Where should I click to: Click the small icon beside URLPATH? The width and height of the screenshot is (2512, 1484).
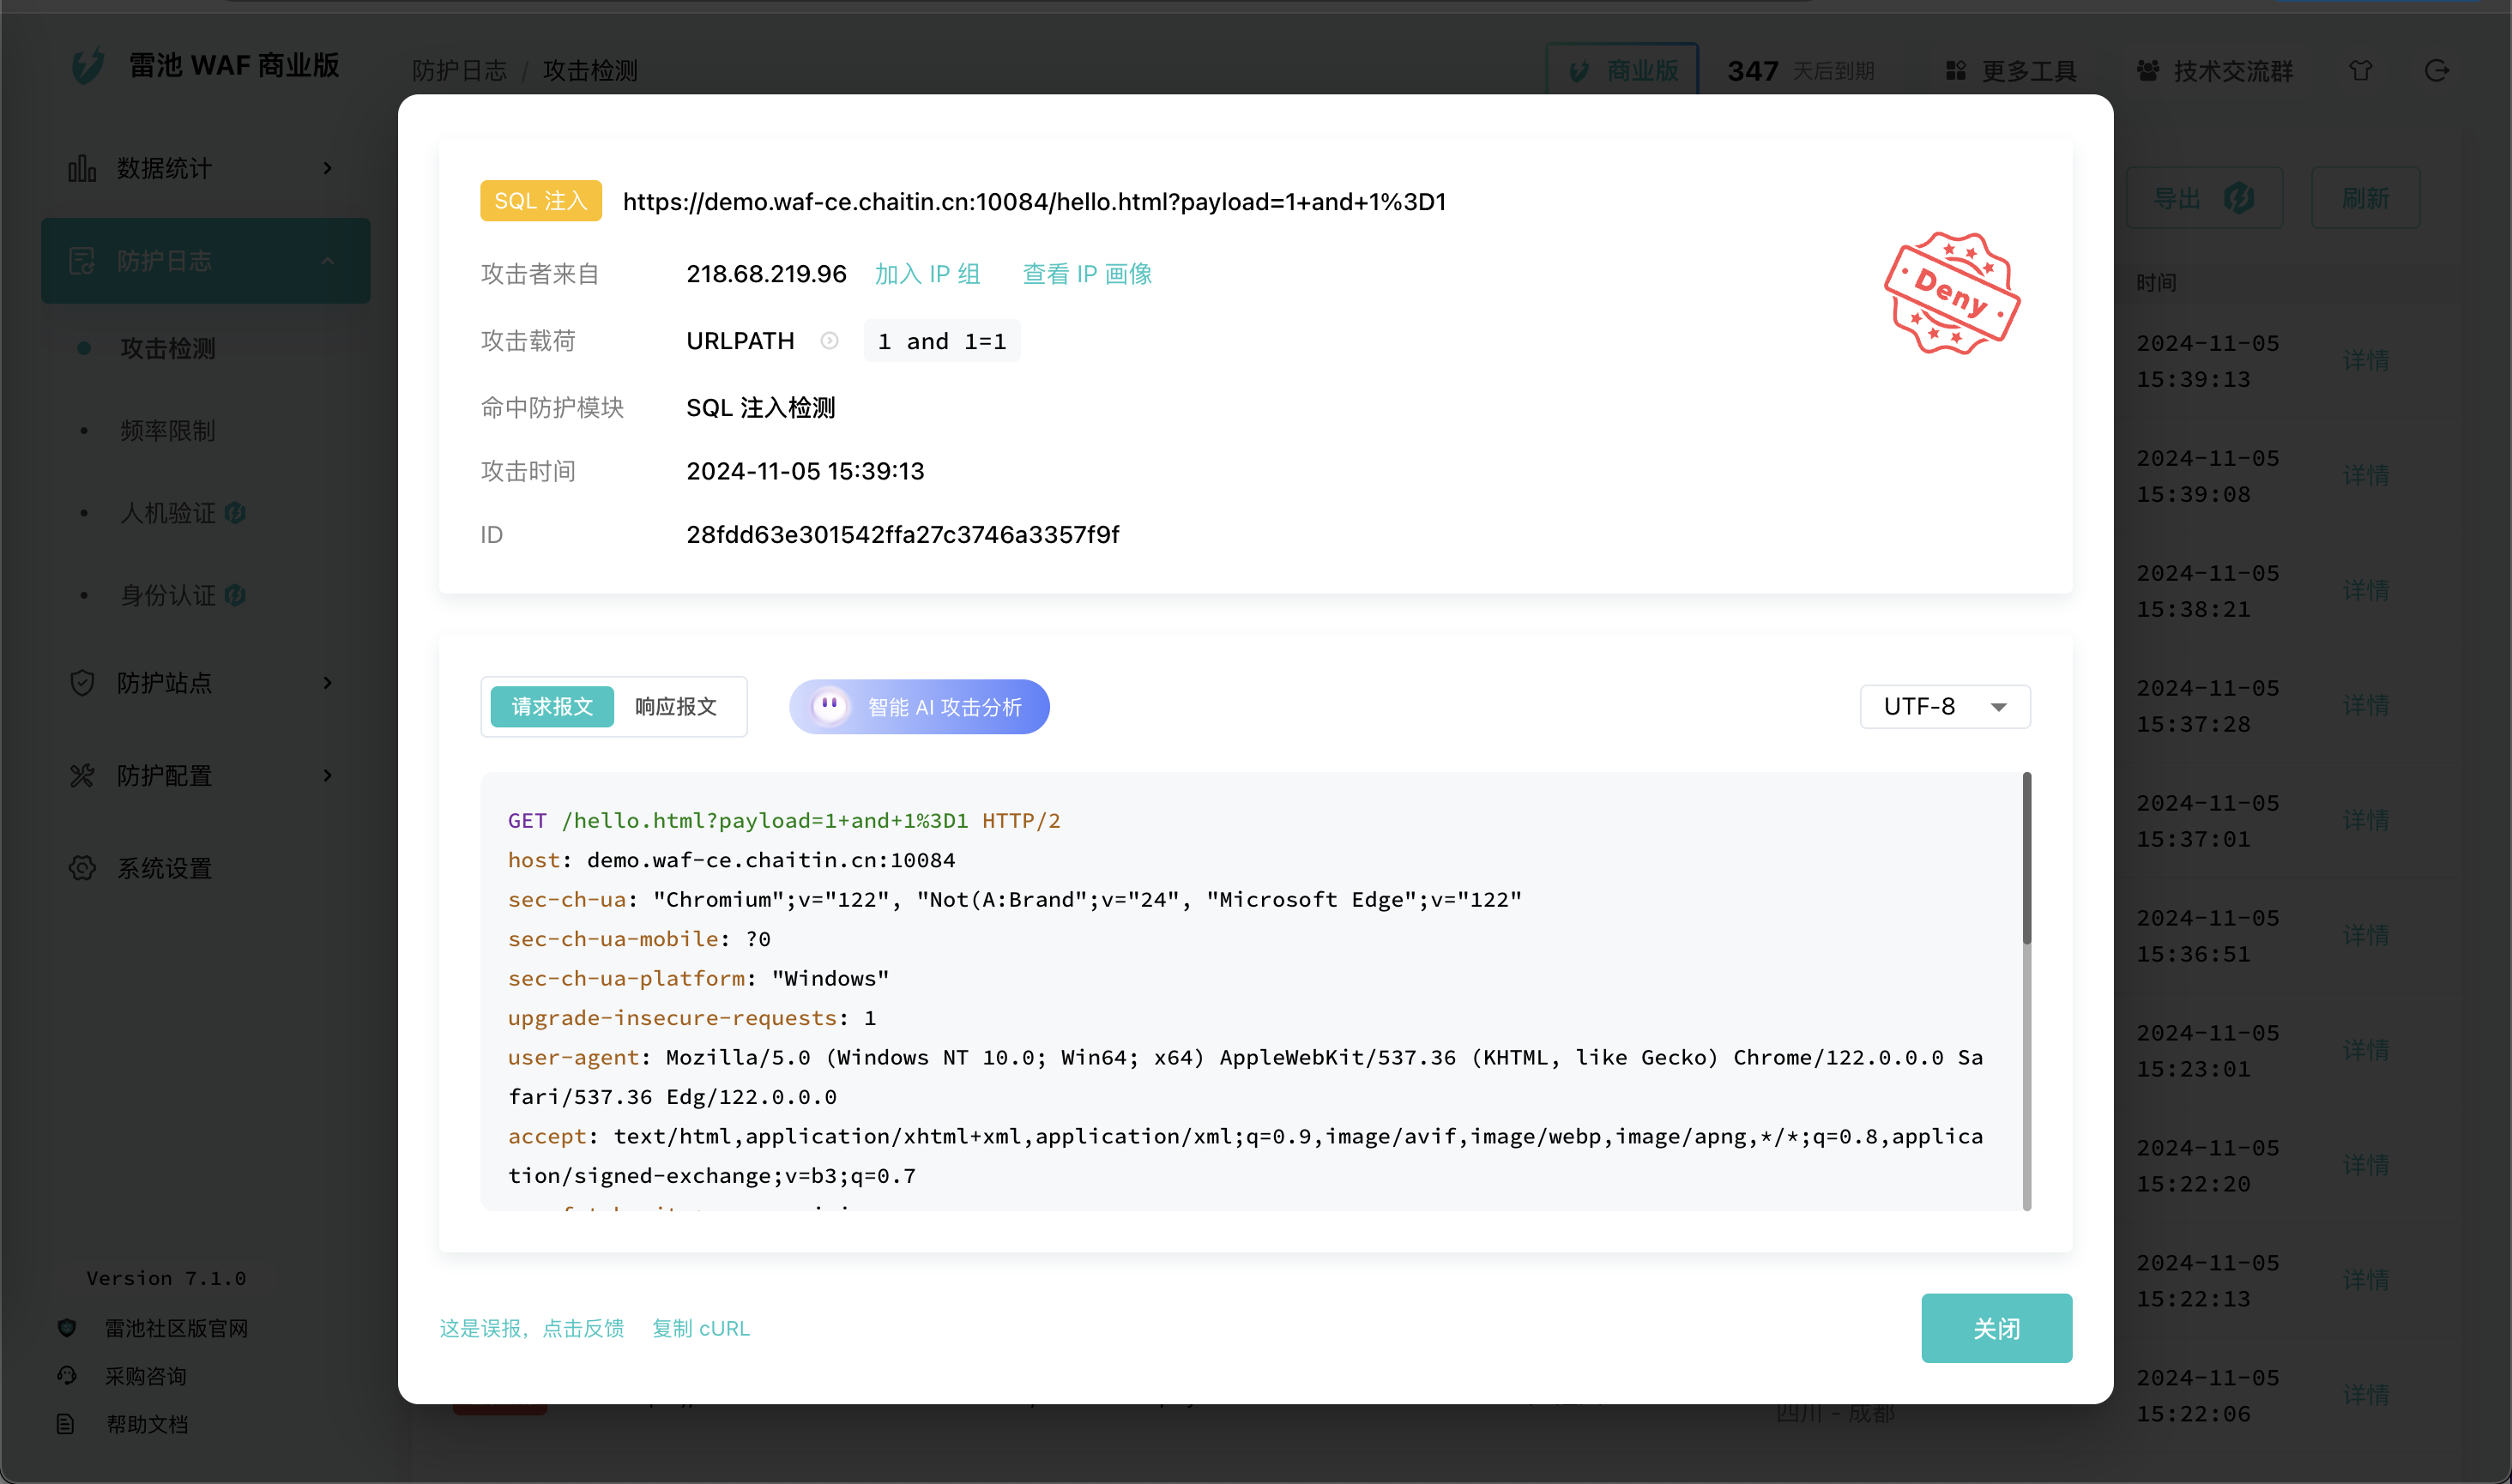[x=829, y=341]
